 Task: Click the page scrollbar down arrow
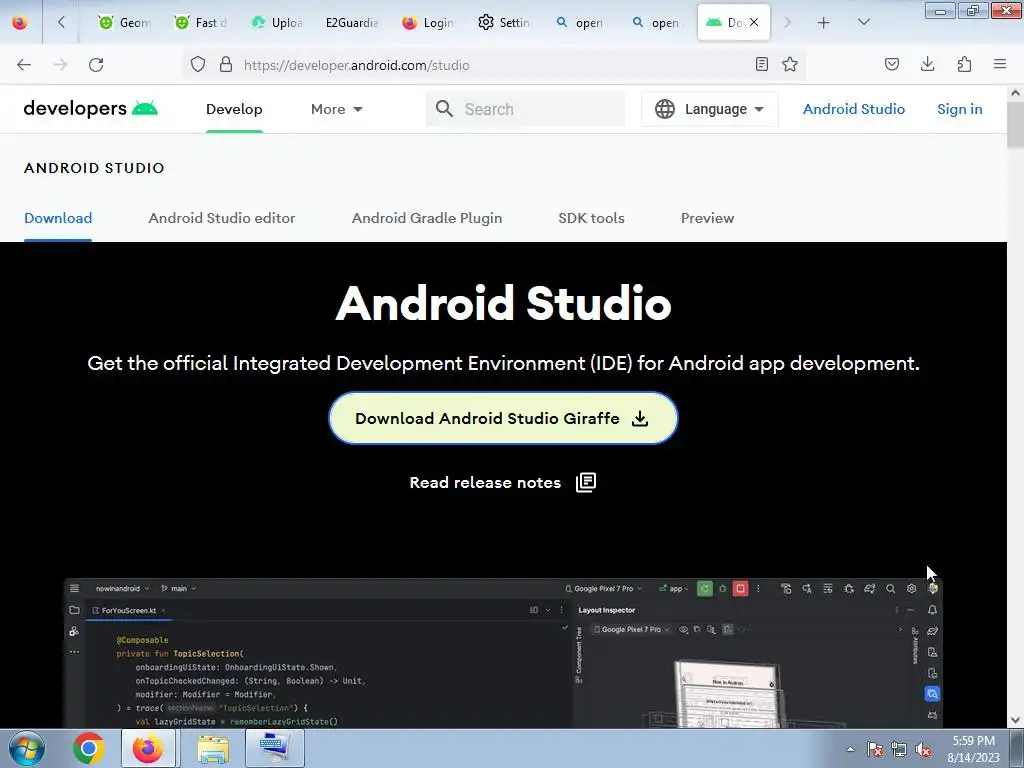1016,720
